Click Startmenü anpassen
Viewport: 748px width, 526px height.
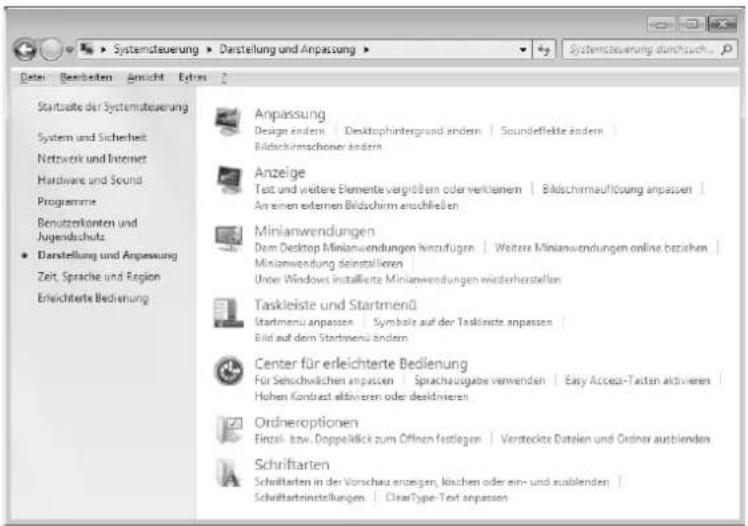coord(304,322)
